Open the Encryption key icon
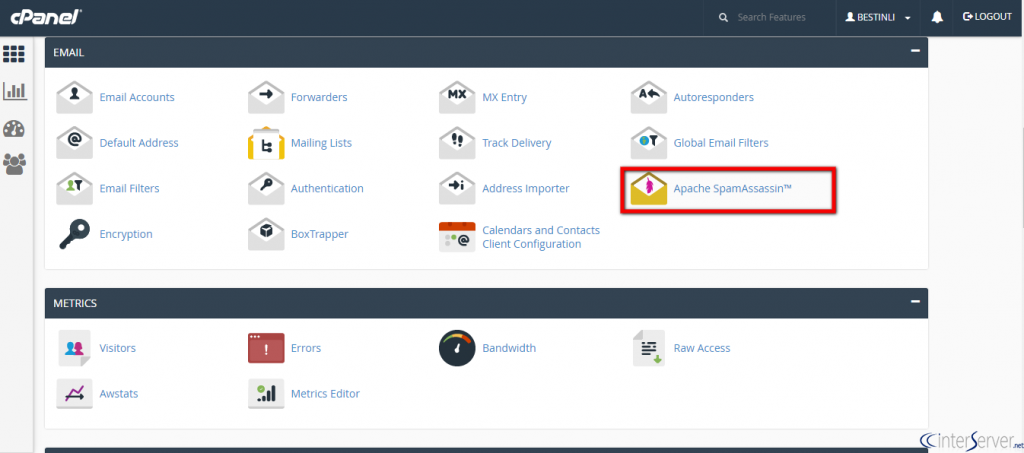This screenshot has width=1024, height=453. pyautogui.click(x=75, y=234)
